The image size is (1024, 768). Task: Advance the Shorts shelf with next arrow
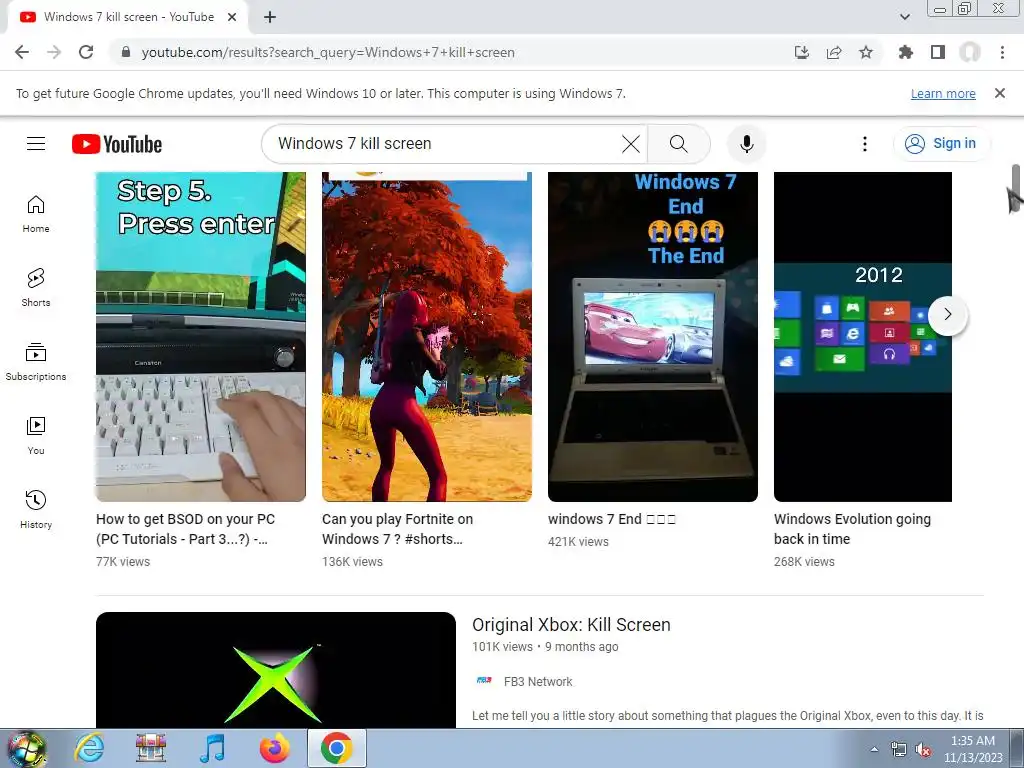948,315
